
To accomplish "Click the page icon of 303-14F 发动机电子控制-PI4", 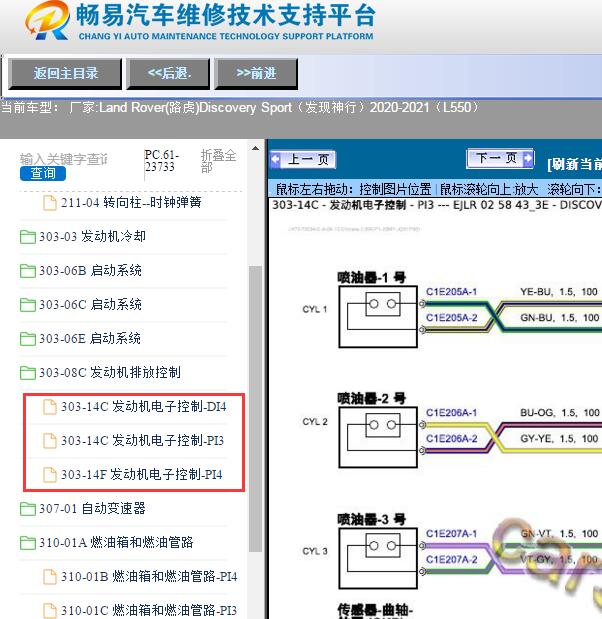I will coord(49,475).
